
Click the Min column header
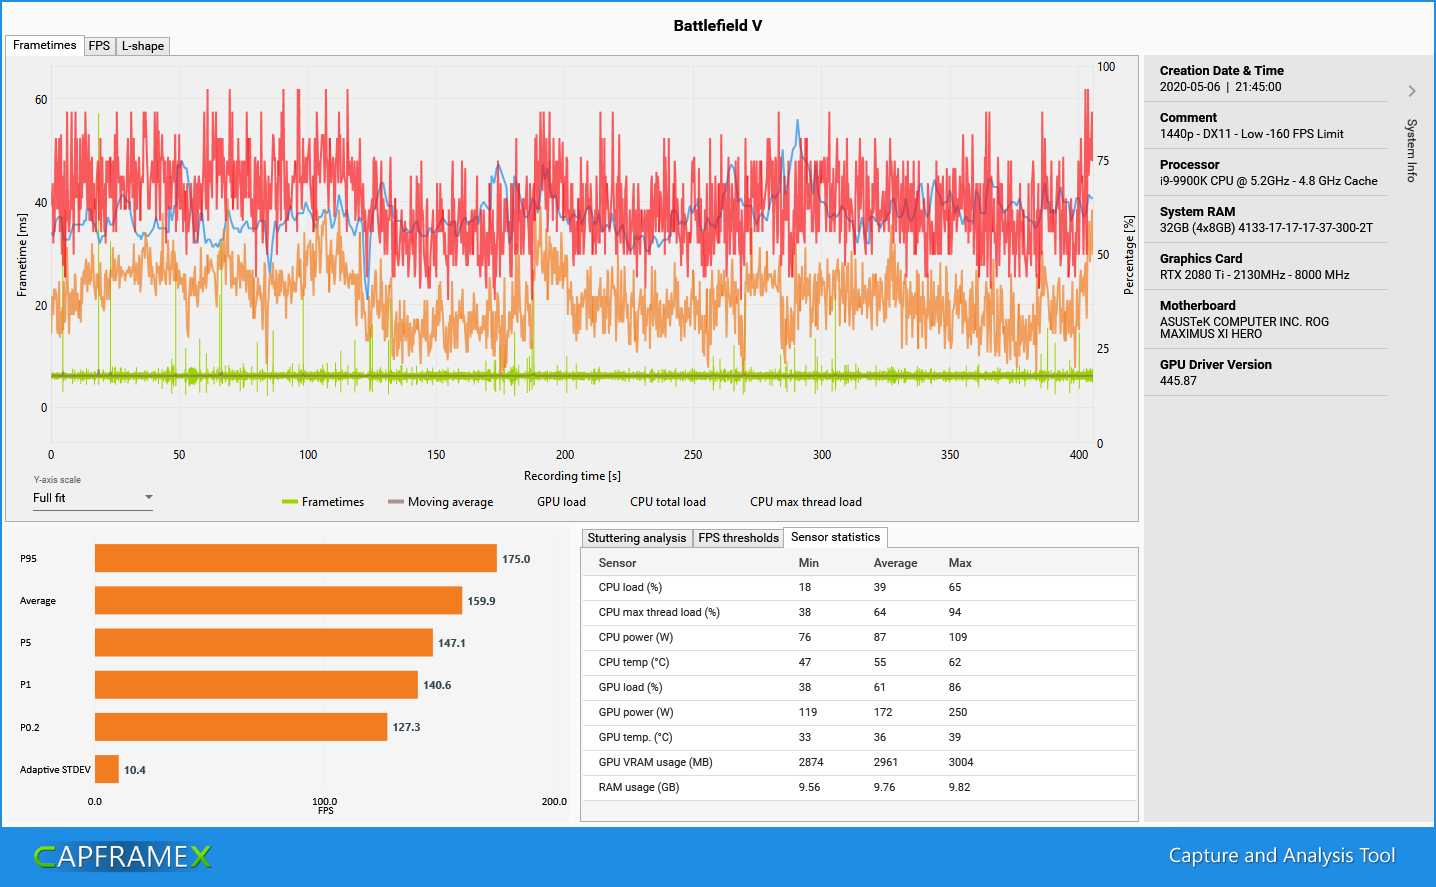pyautogui.click(x=808, y=563)
